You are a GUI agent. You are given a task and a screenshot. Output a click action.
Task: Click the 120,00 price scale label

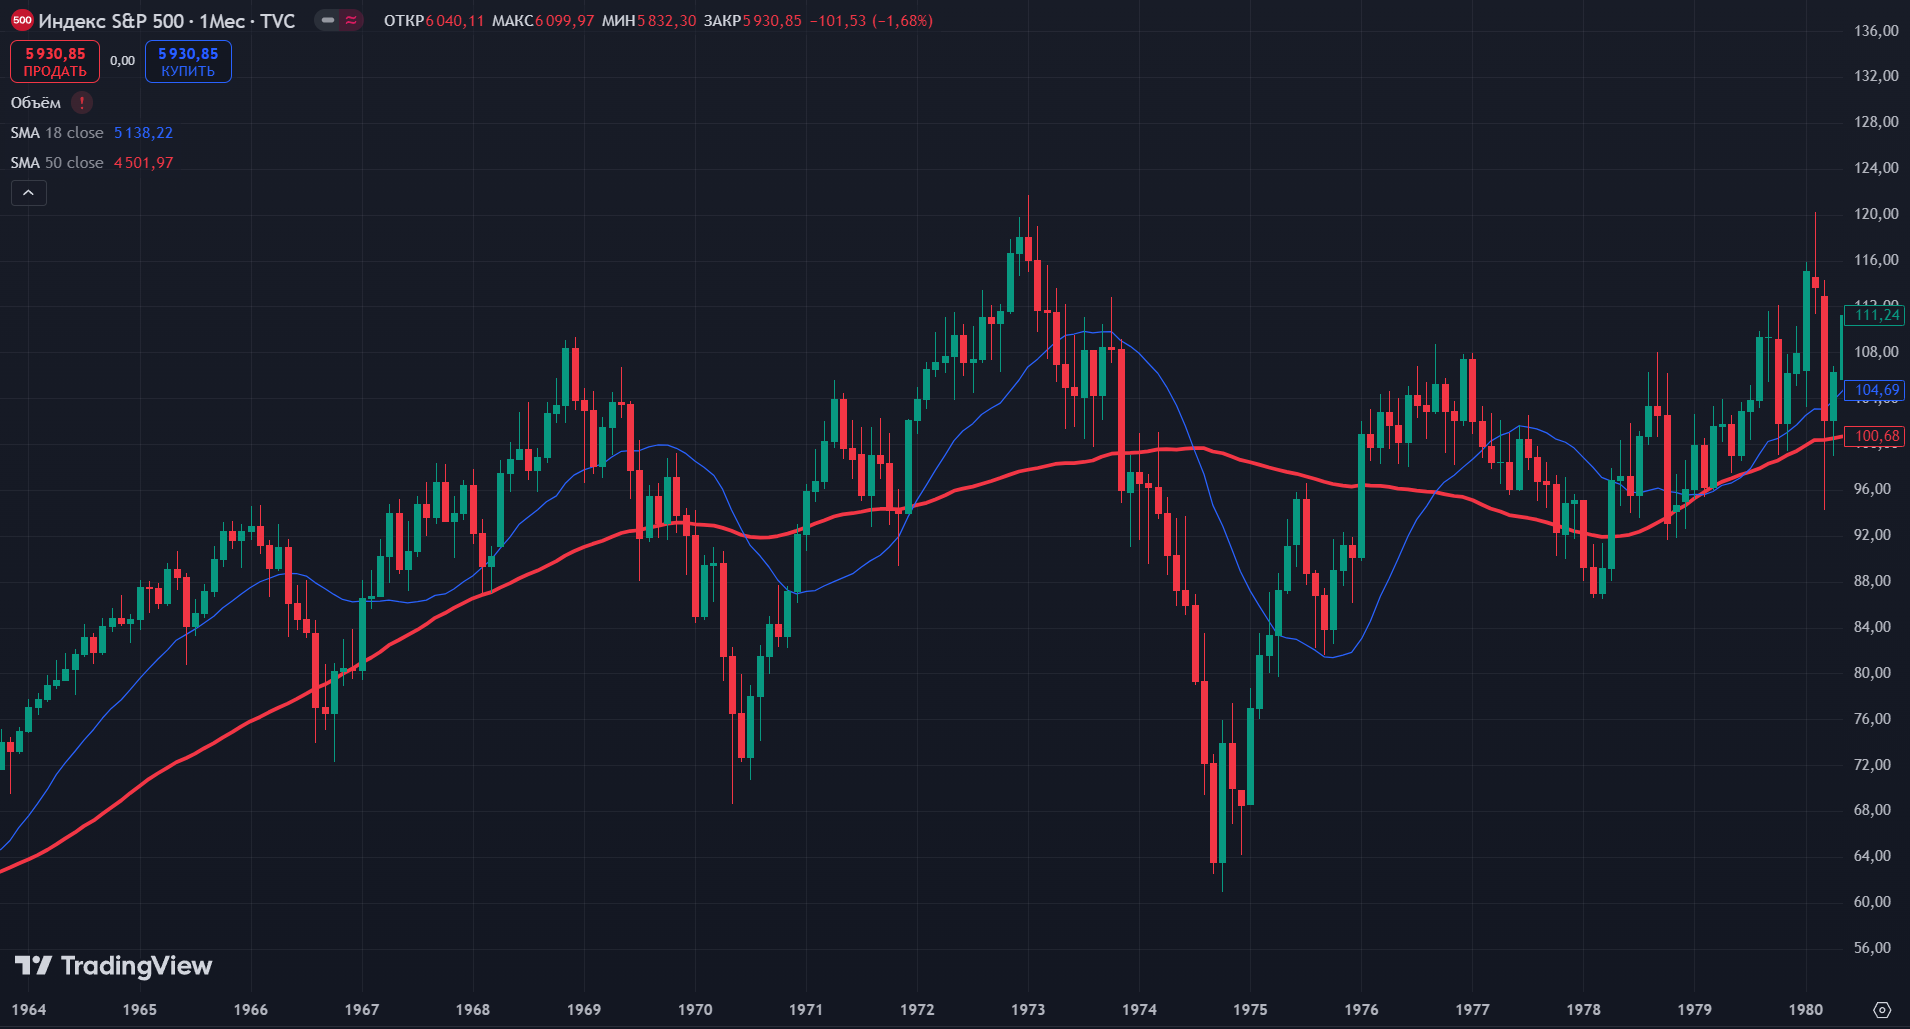click(x=1876, y=214)
